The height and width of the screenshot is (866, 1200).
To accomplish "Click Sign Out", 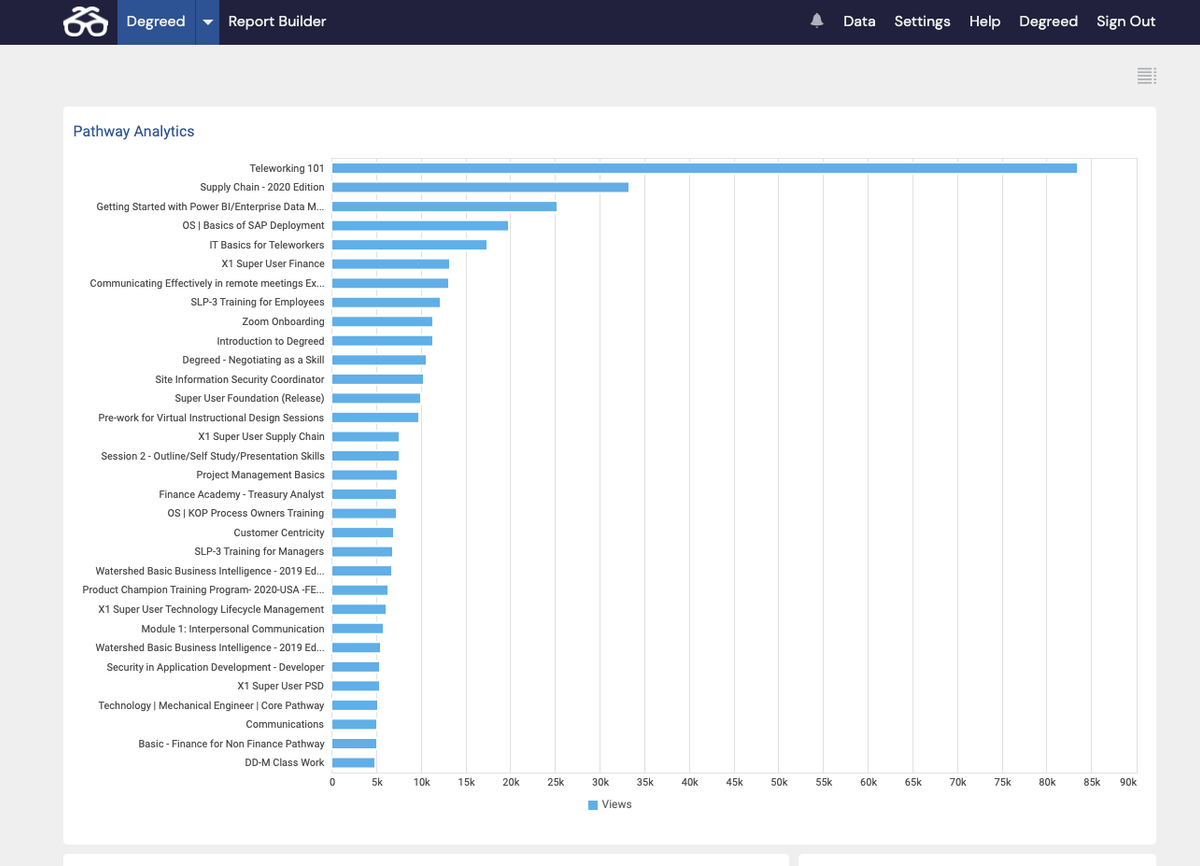I will point(1126,21).
